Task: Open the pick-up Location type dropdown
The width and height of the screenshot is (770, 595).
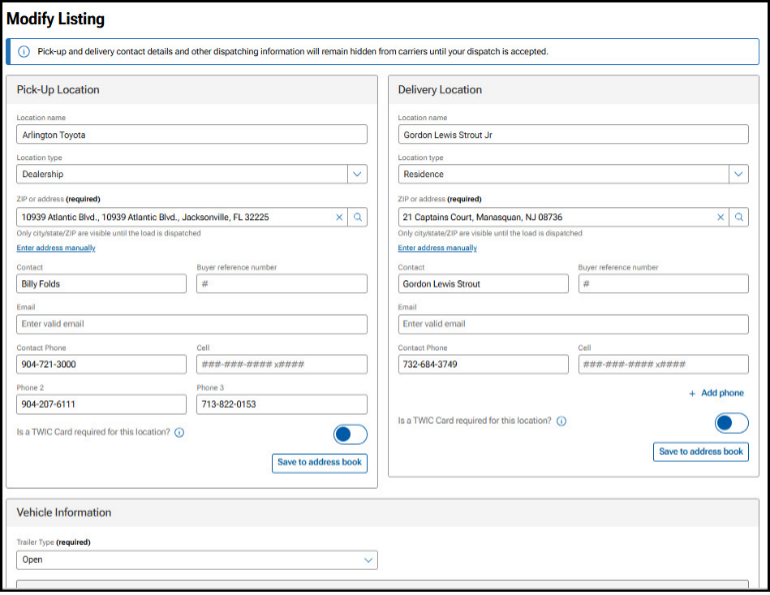Action: [357, 174]
